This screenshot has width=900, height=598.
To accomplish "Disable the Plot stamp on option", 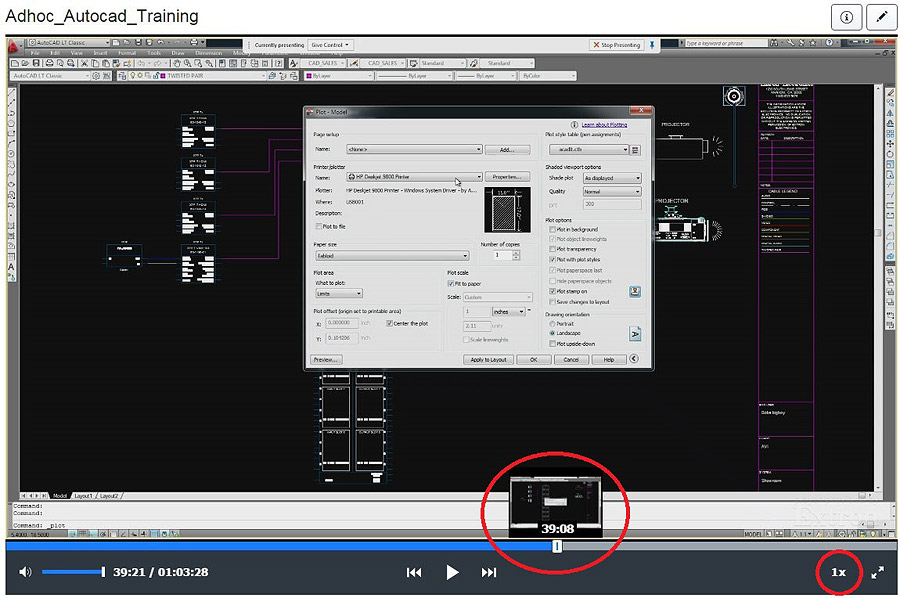I will [552, 291].
